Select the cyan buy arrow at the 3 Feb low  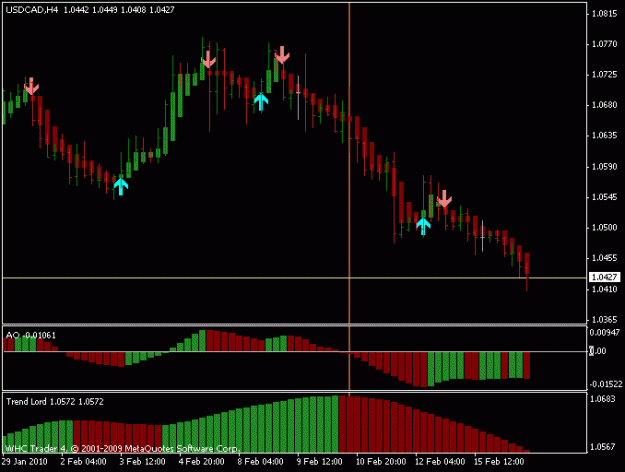click(120, 186)
